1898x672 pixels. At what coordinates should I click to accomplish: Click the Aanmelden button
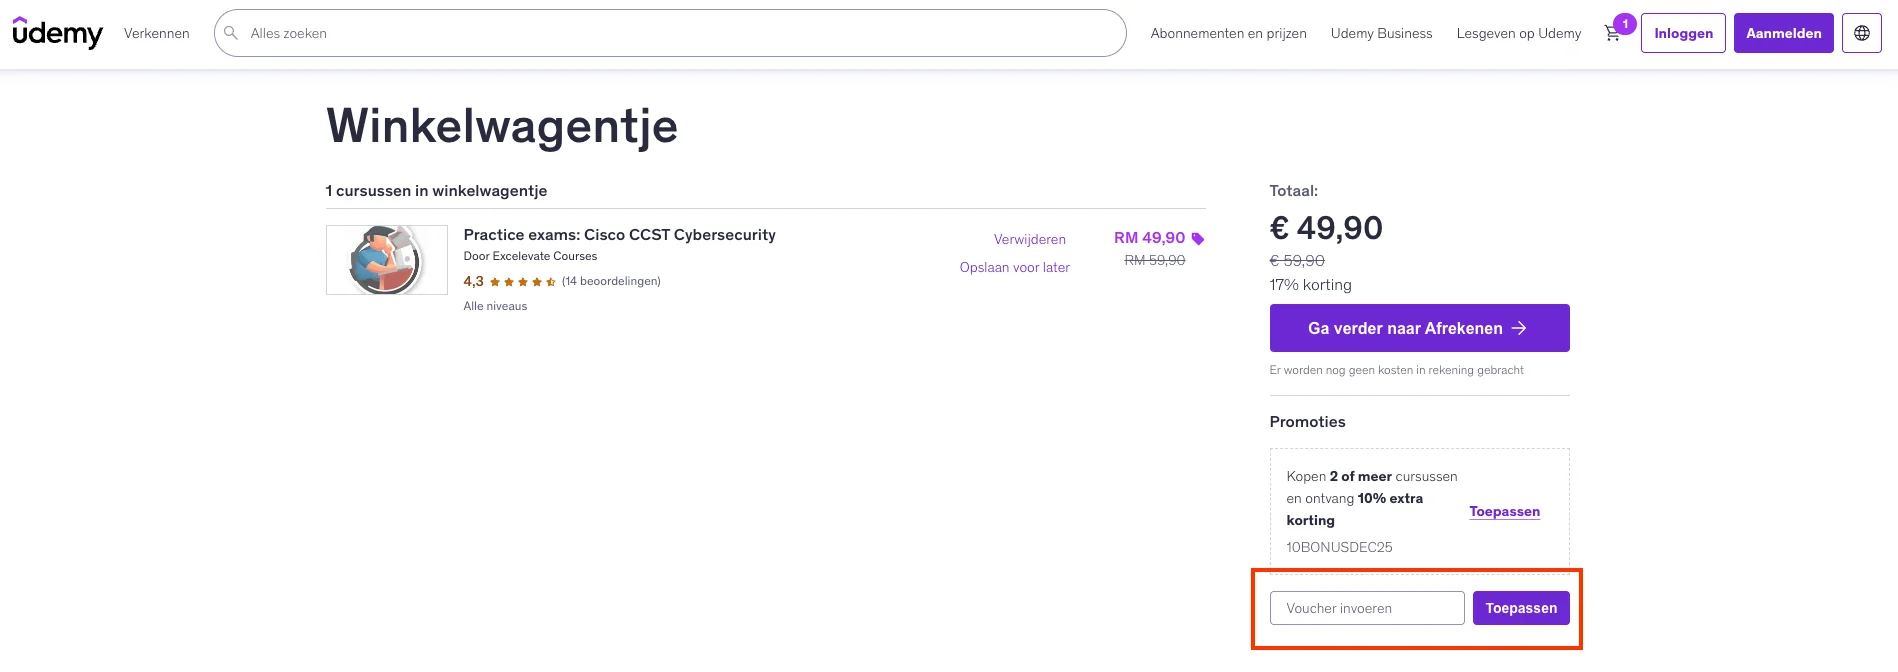pos(1783,33)
